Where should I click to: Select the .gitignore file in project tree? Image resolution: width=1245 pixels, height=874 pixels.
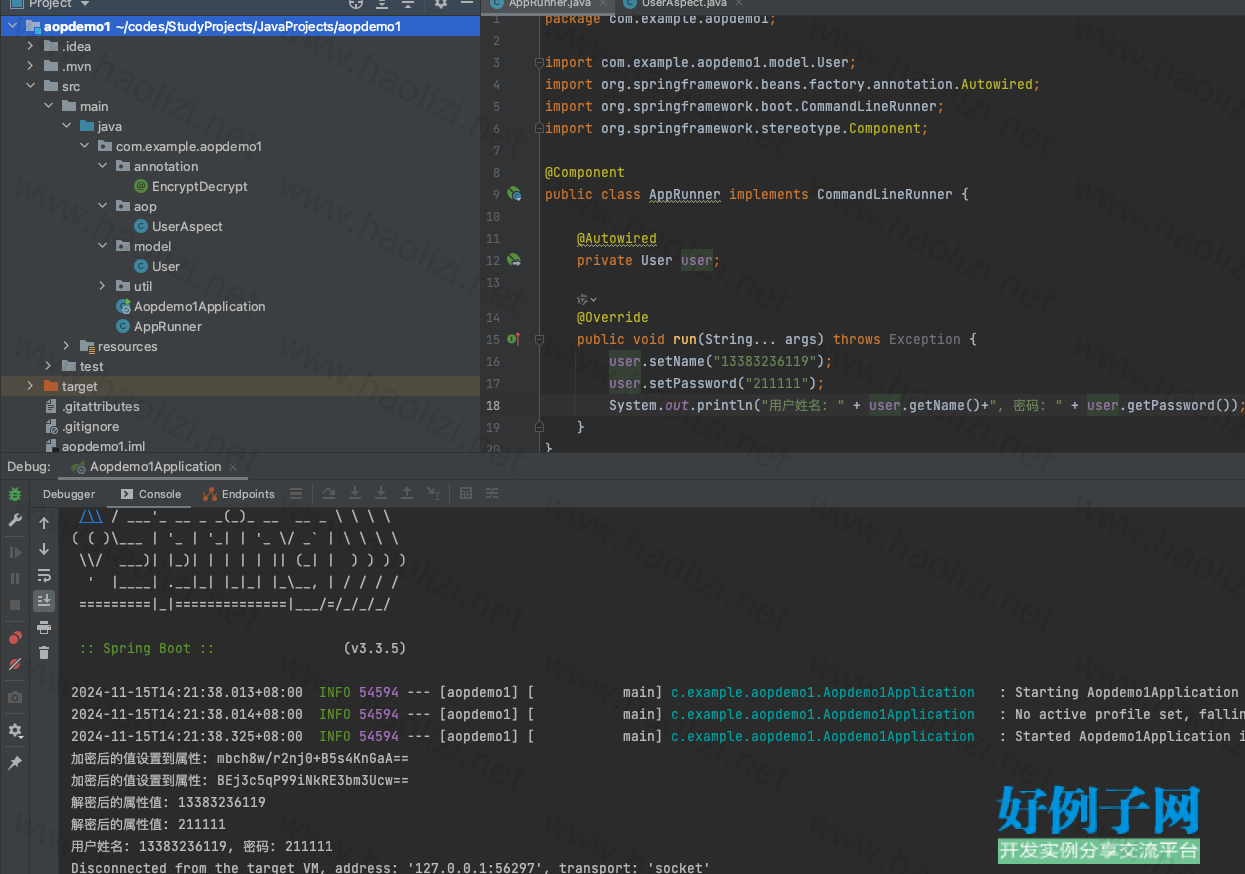(90, 426)
